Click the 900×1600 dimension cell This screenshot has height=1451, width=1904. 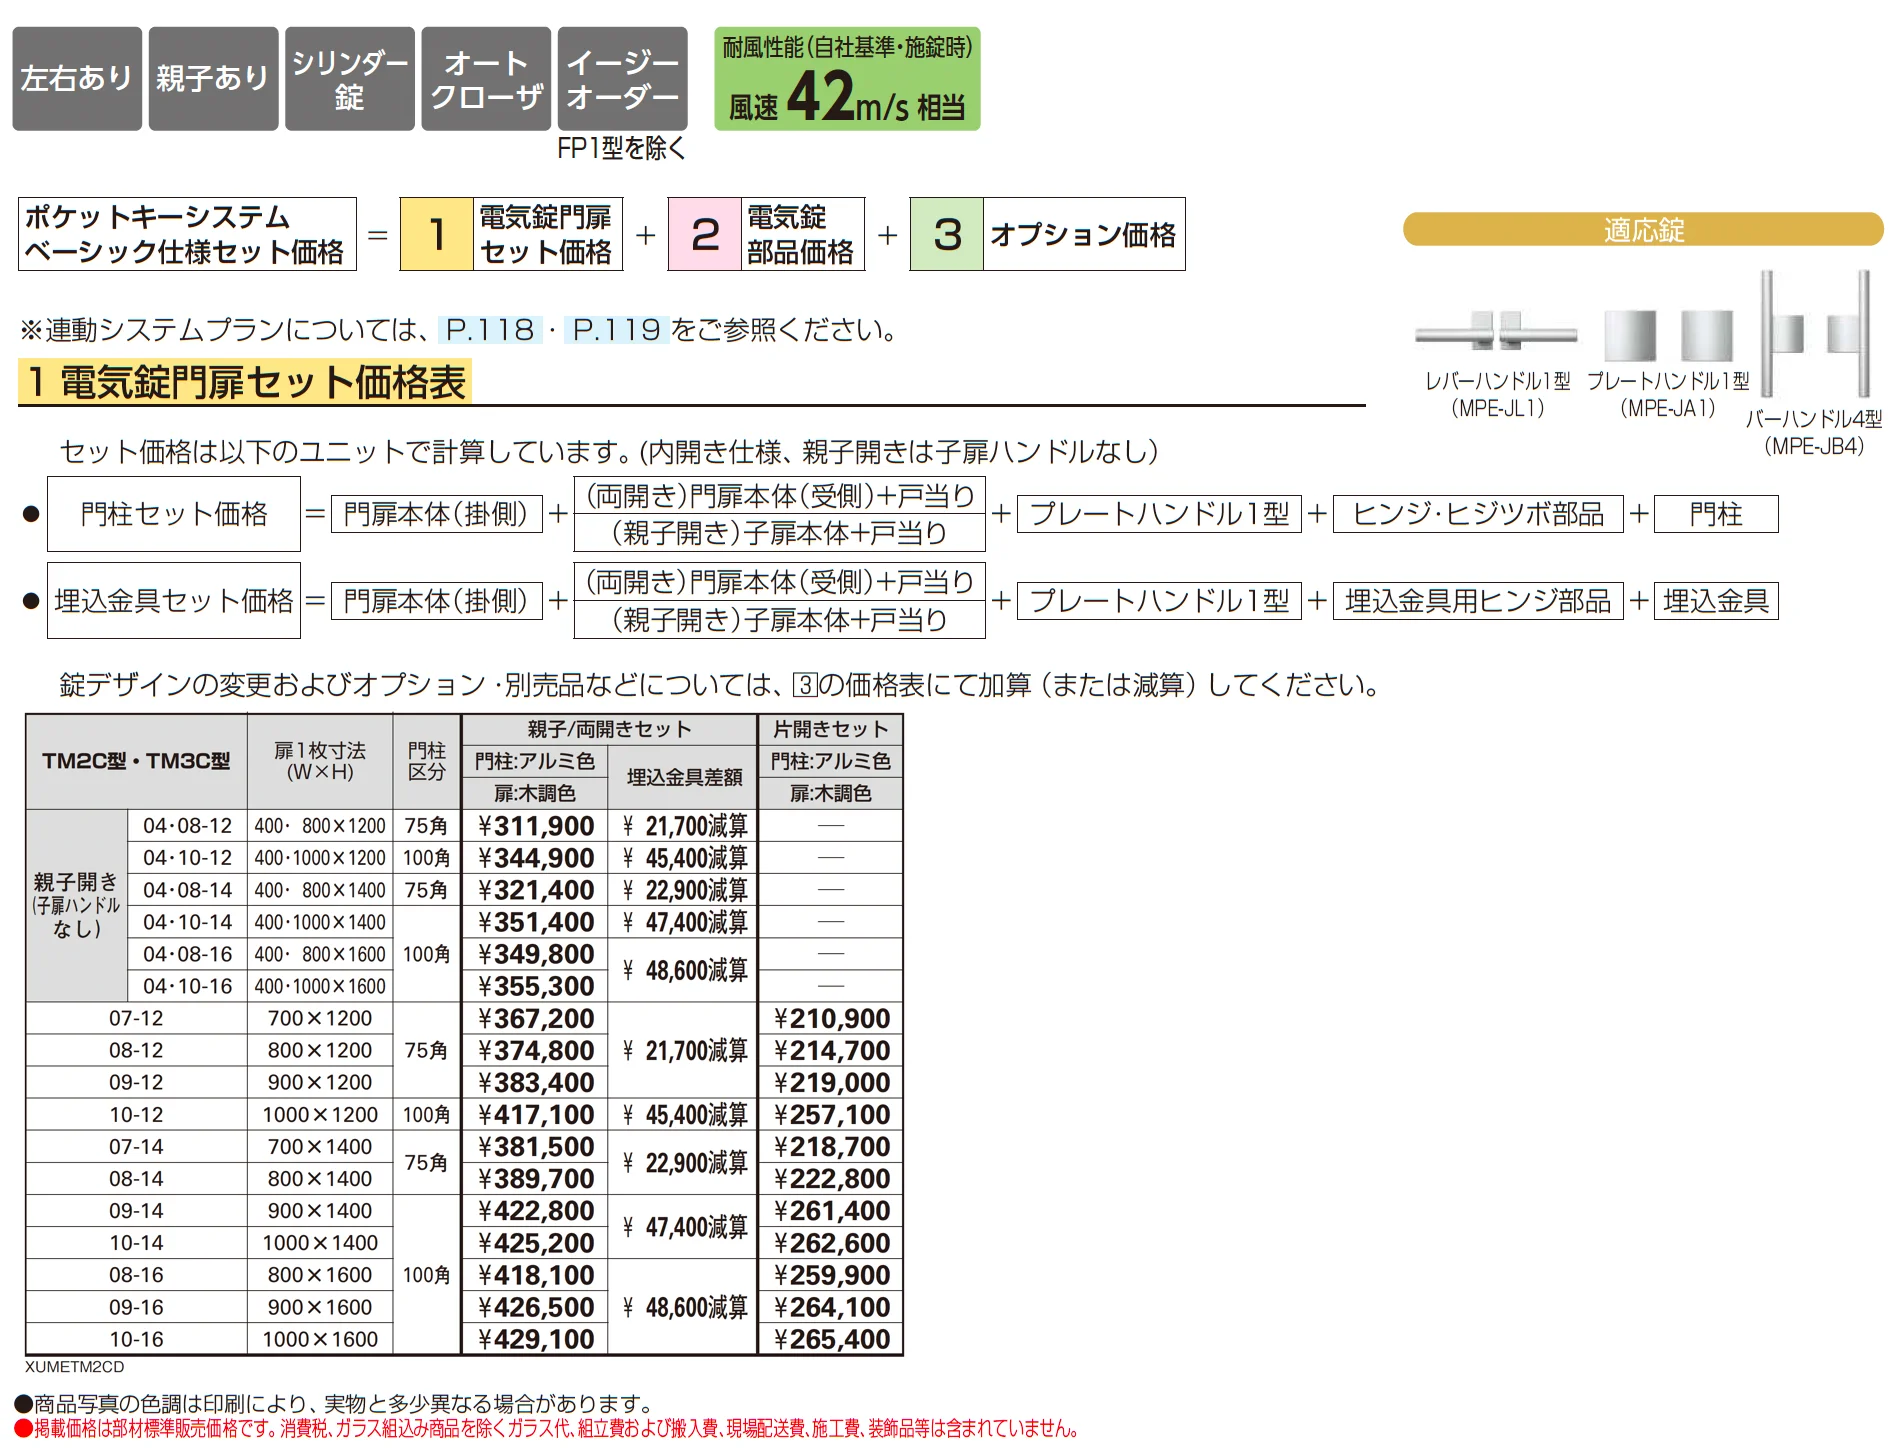pyautogui.click(x=320, y=1307)
